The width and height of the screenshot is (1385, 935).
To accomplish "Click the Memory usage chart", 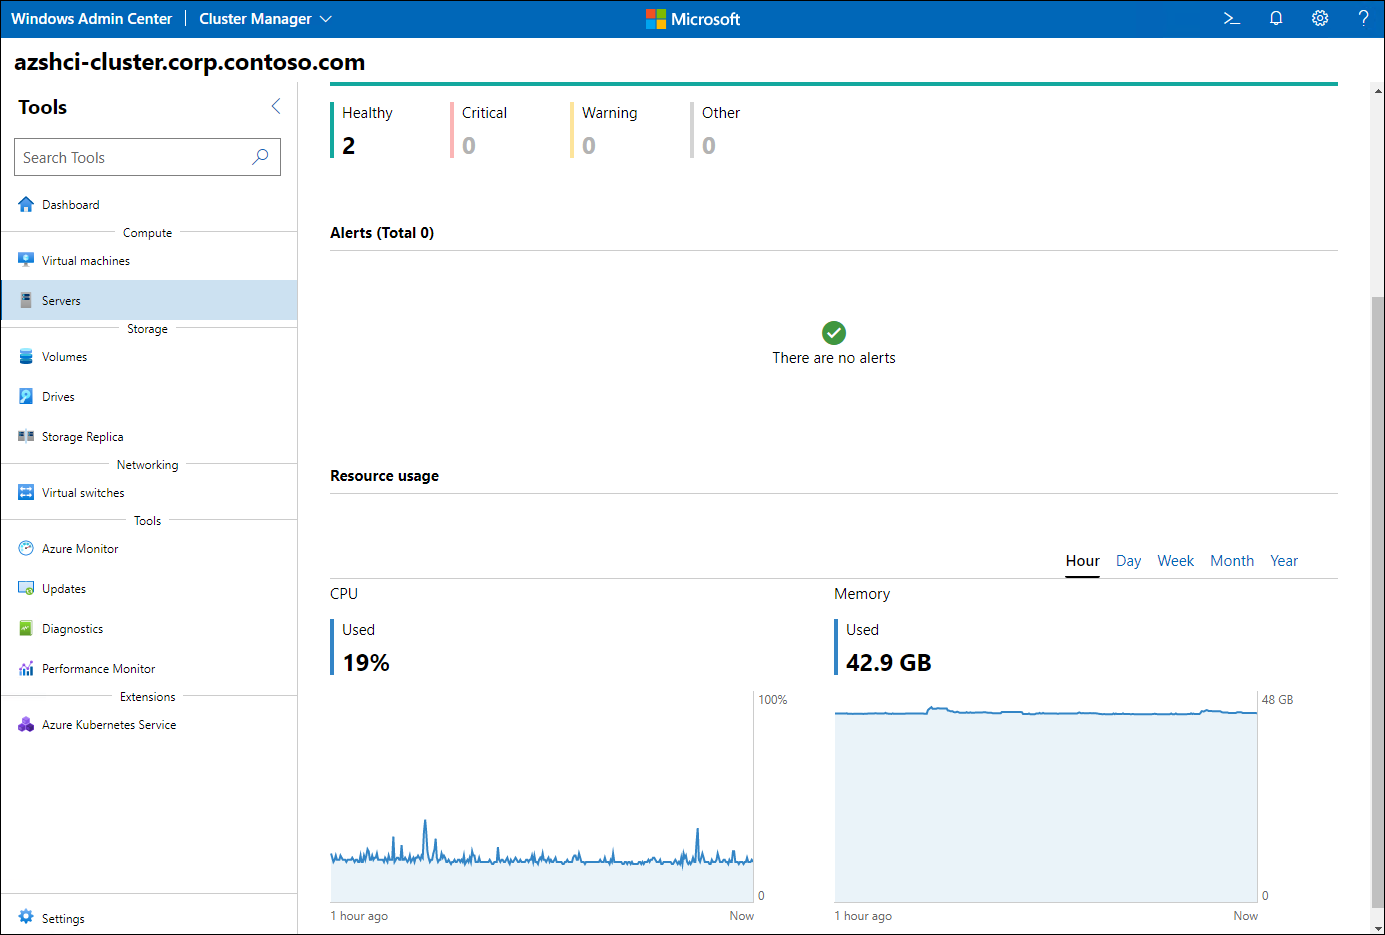I will pyautogui.click(x=1046, y=797).
